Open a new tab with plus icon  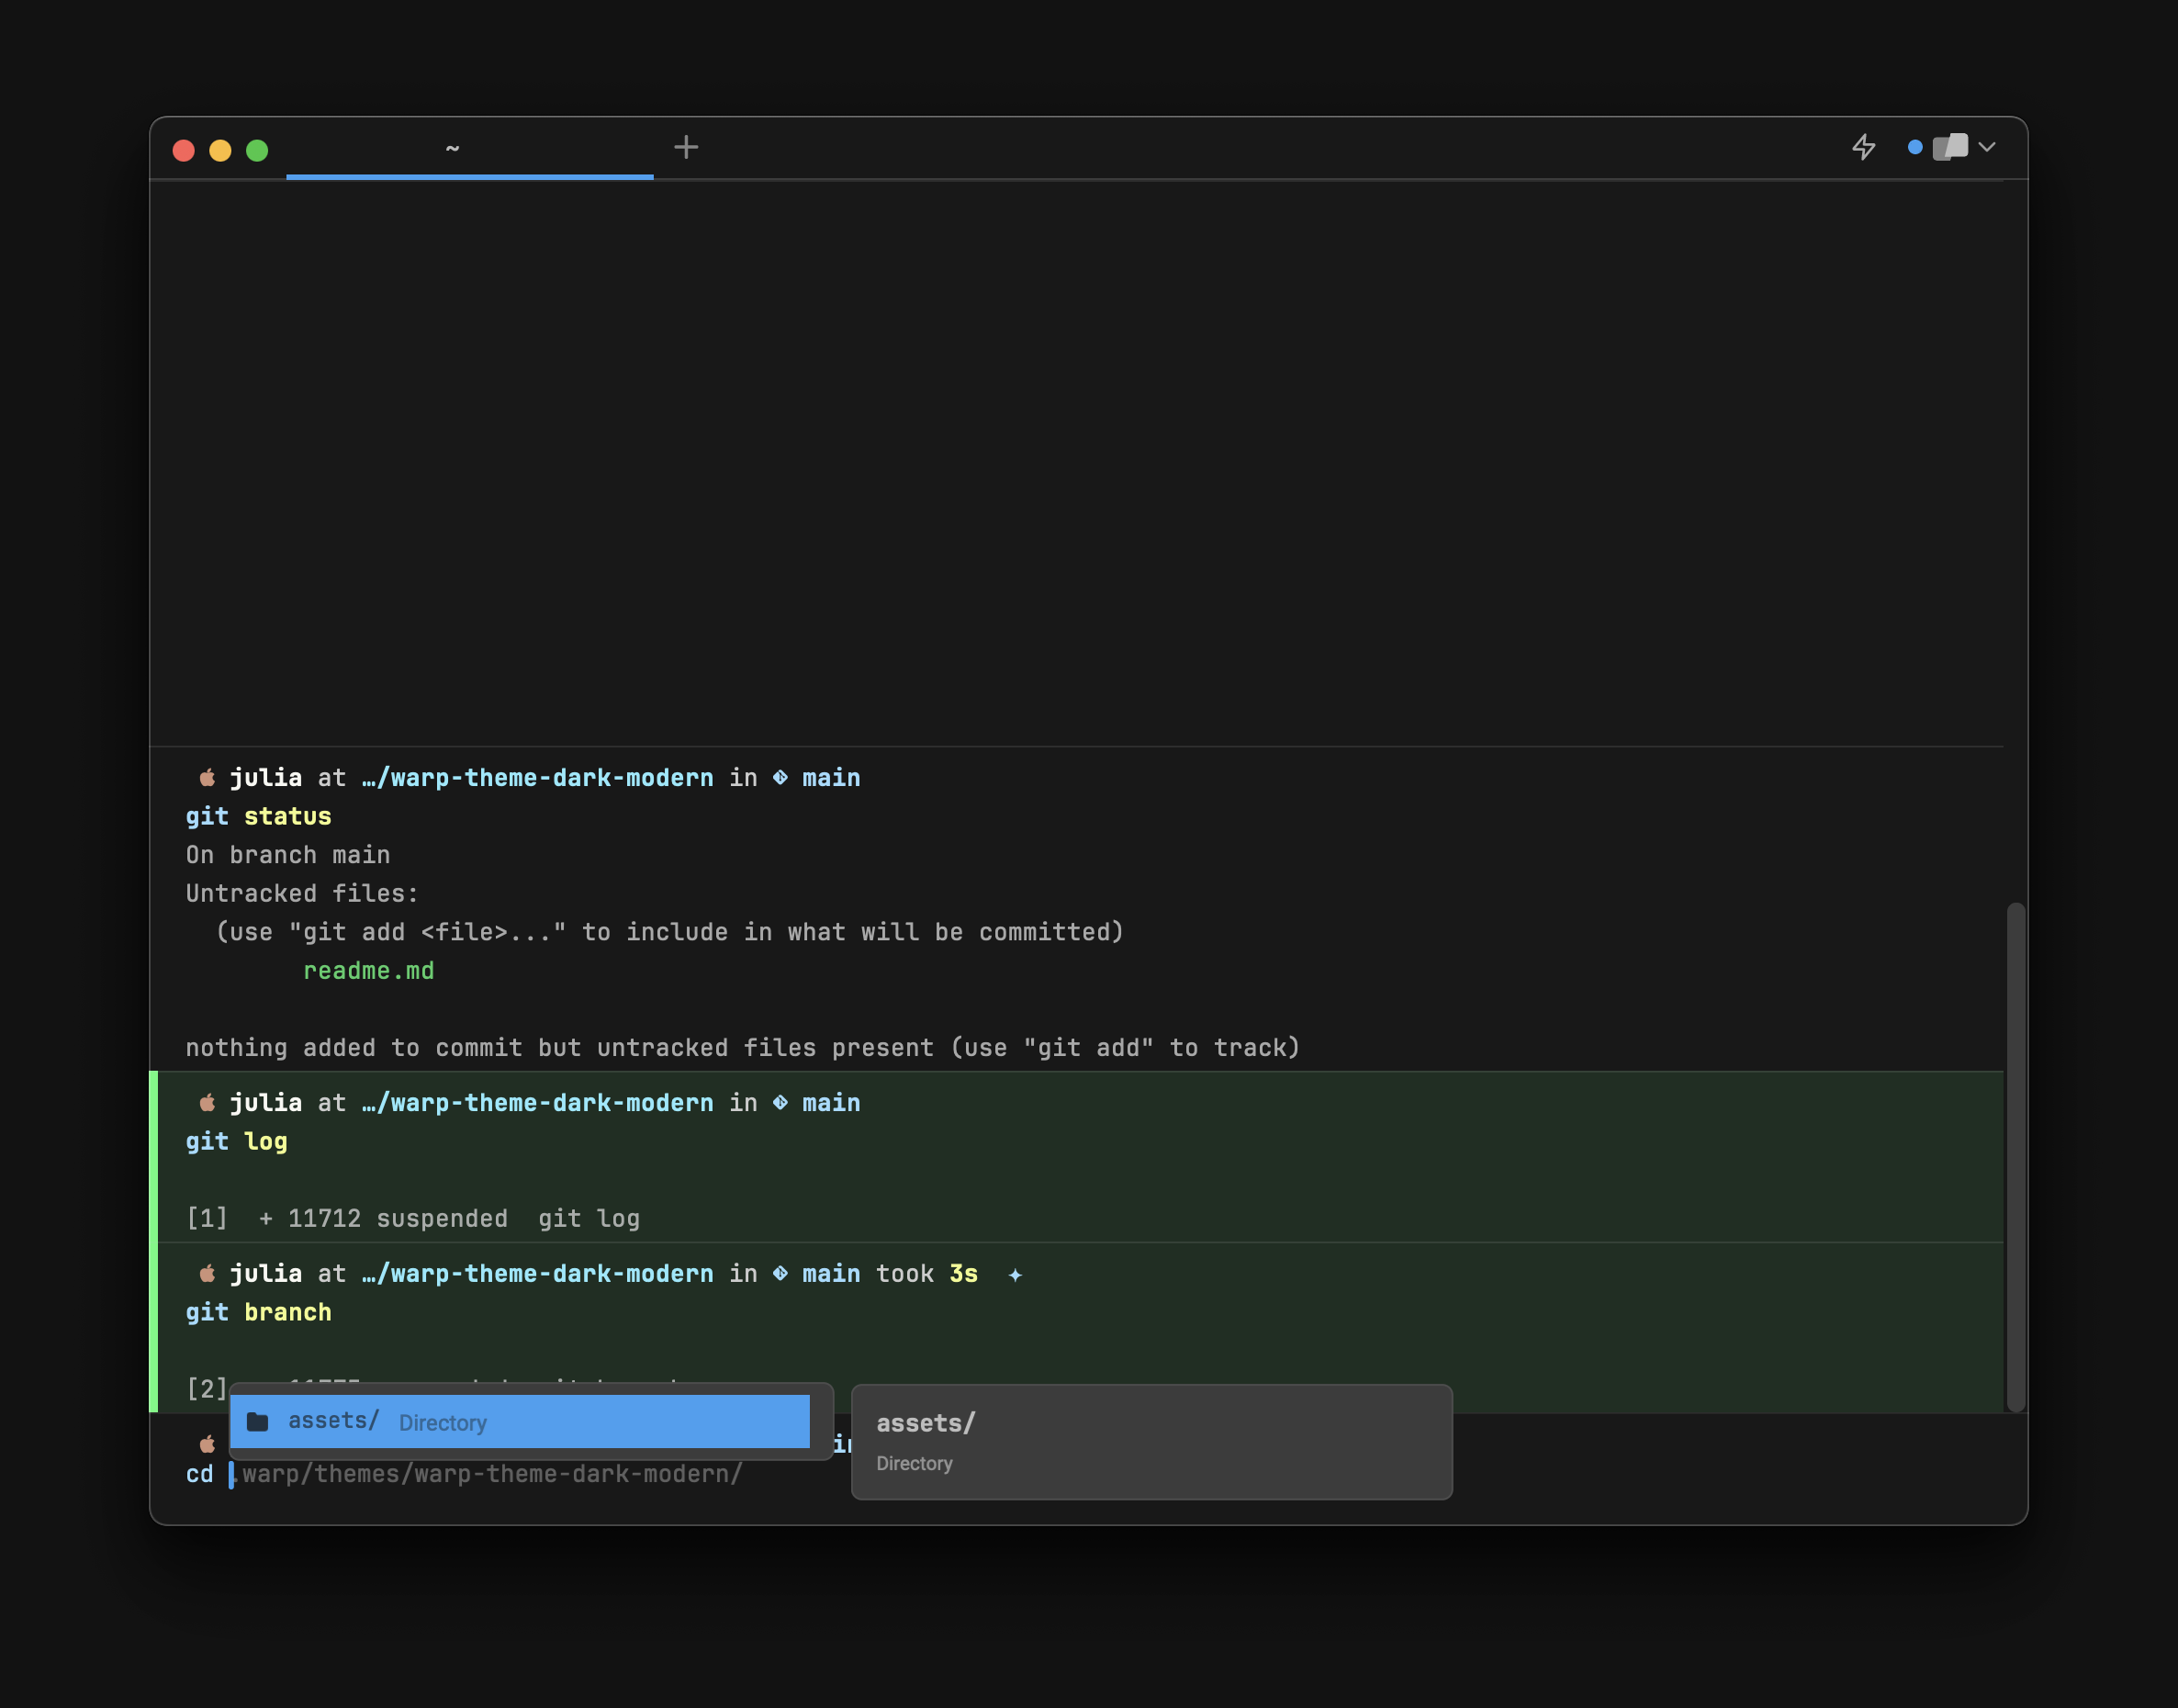[686, 148]
